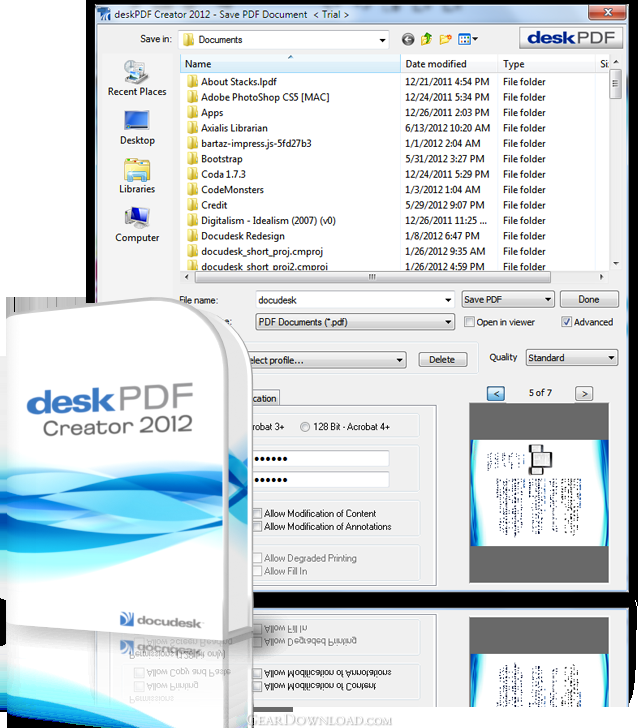Screen dimensions: 638x728
Task: Sort the list by Name column
Action: coord(290,64)
